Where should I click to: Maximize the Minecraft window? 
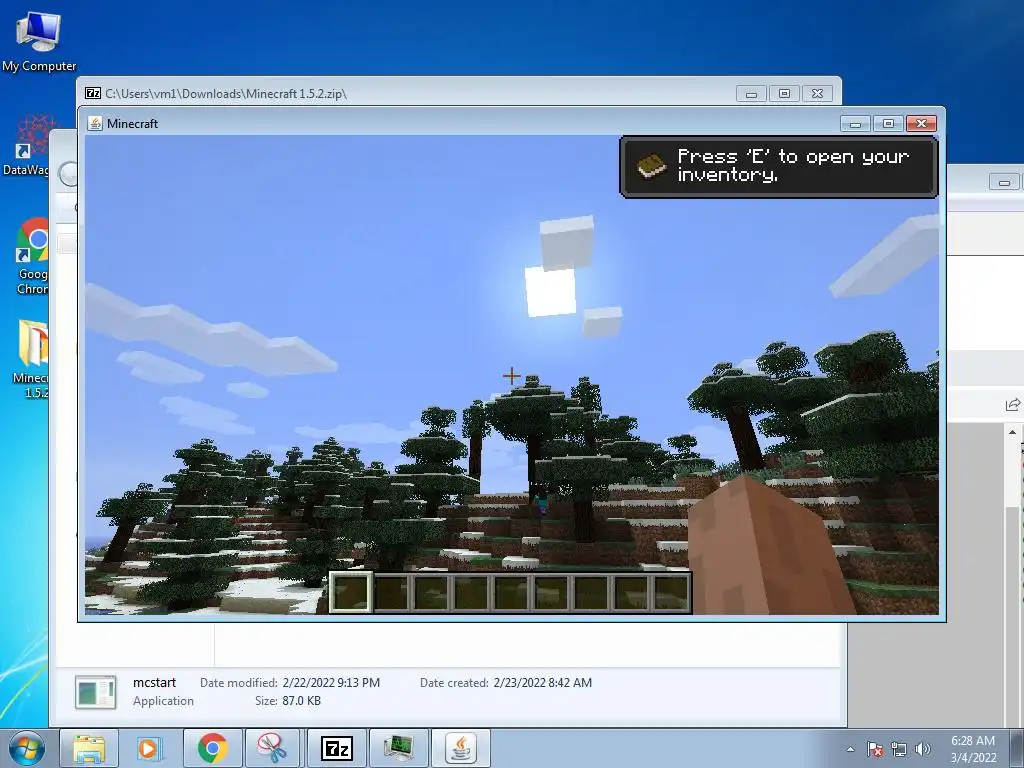click(888, 123)
